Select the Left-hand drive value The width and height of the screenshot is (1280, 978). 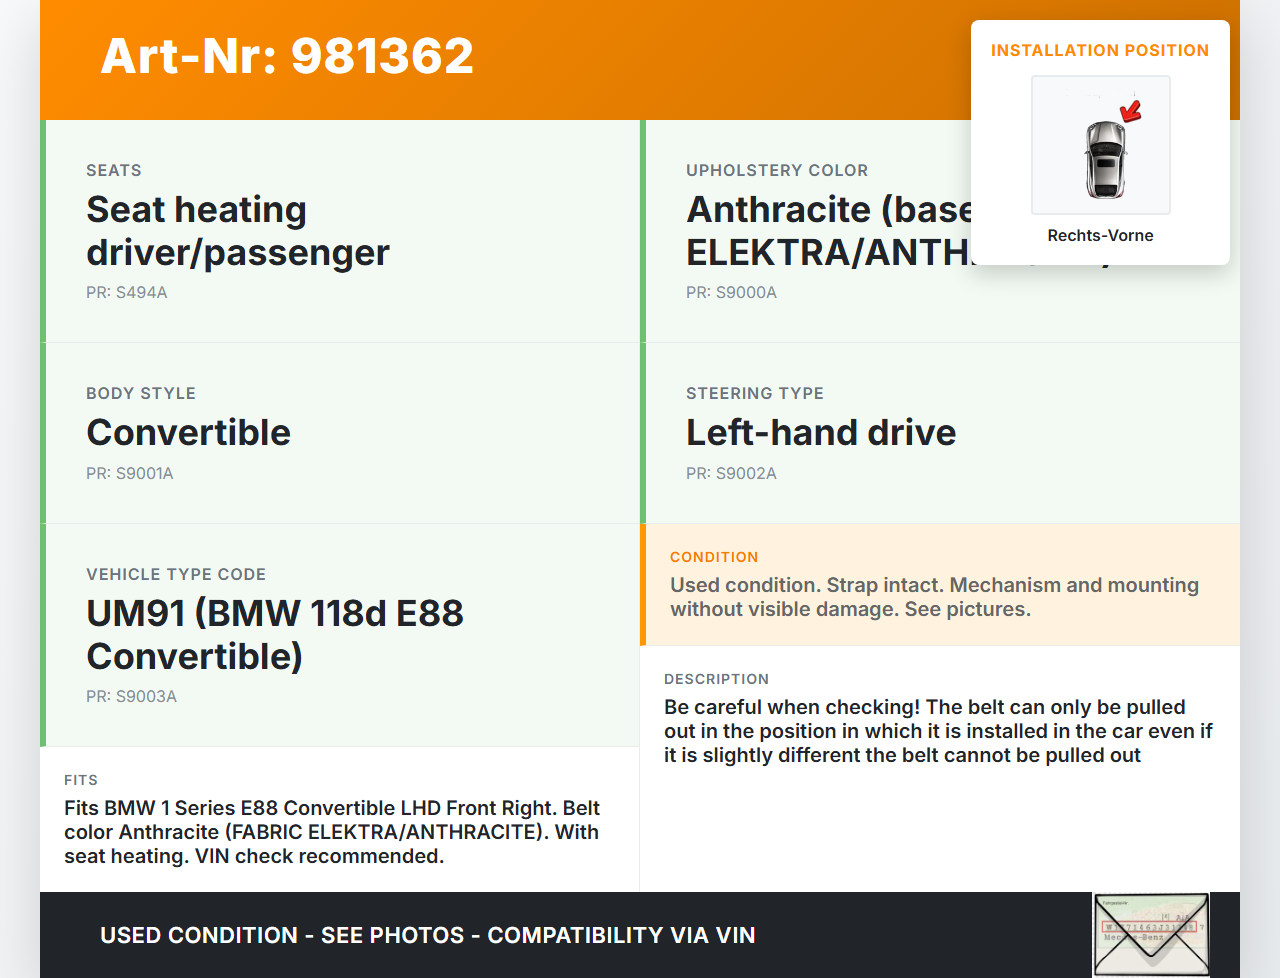click(821, 432)
